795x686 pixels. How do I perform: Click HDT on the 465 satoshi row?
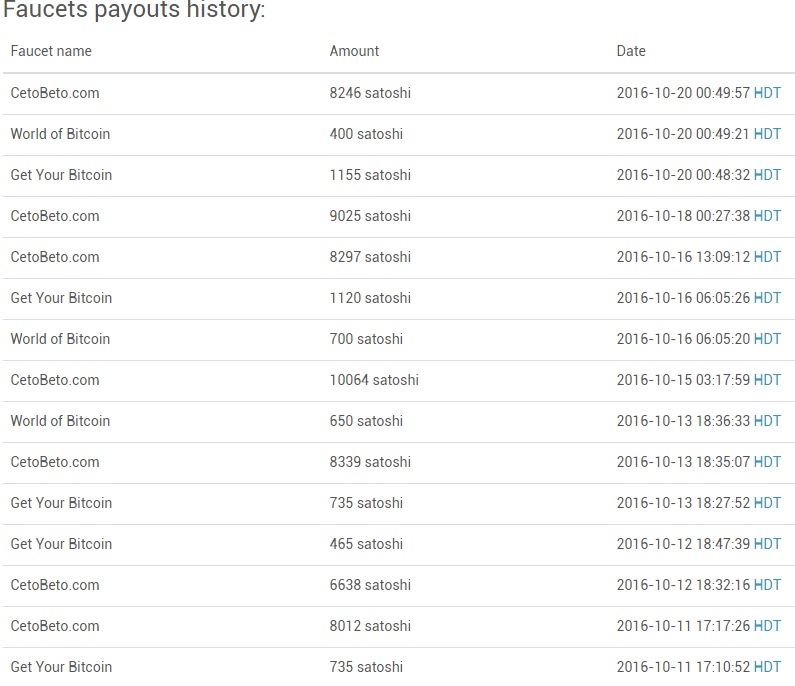pyautogui.click(x=767, y=544)
